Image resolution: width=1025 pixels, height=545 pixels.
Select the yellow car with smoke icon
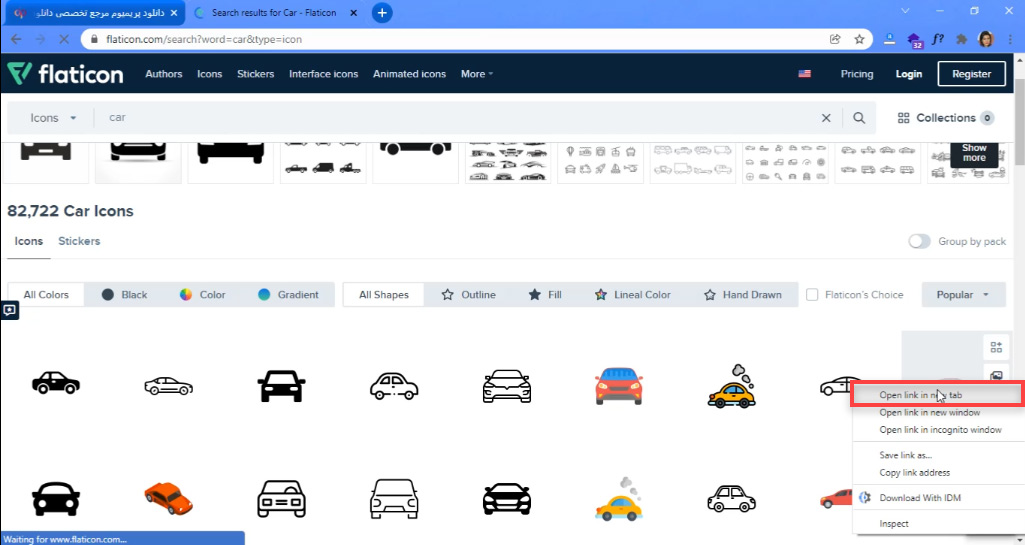pyautogui.click(x=731, y=387)
